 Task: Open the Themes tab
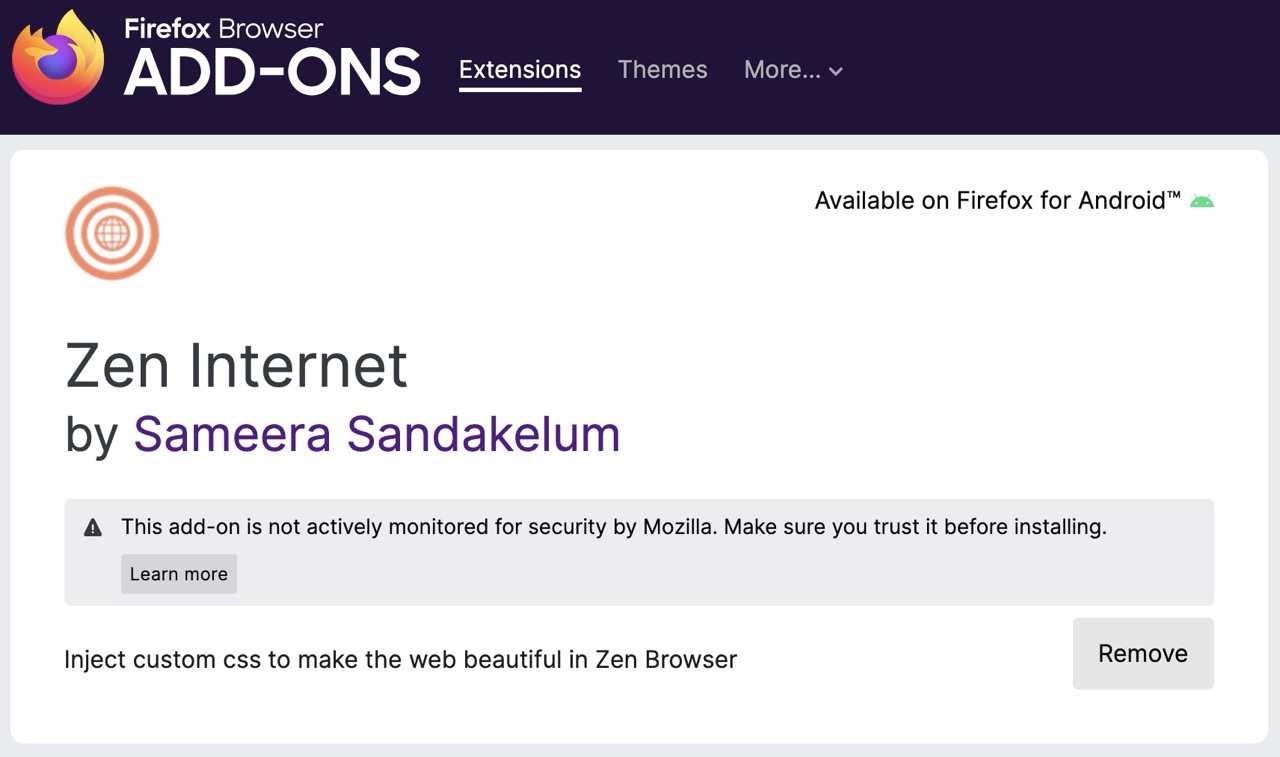[x=662, y=70]
